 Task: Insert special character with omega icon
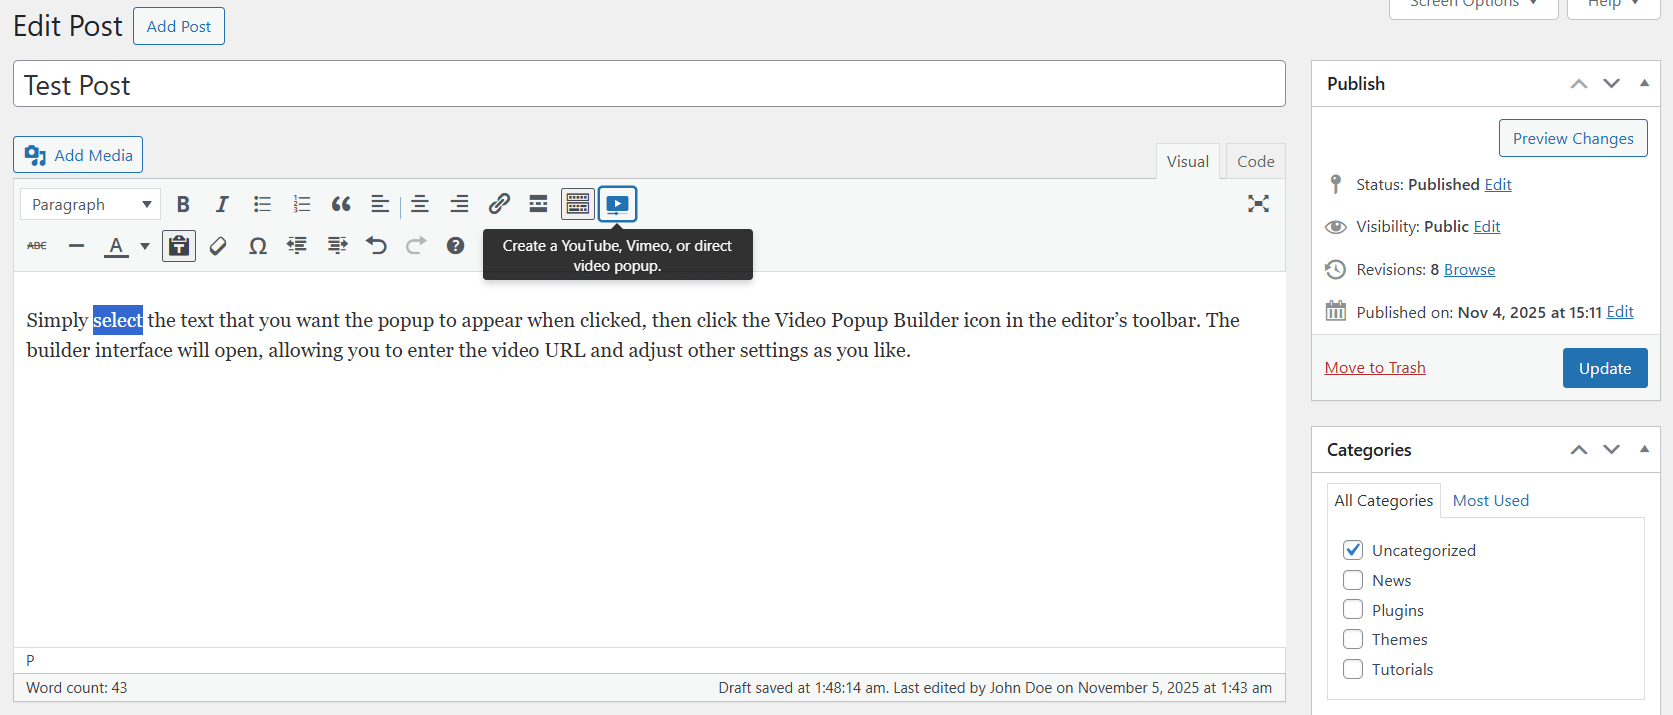[x=257, y=246]
